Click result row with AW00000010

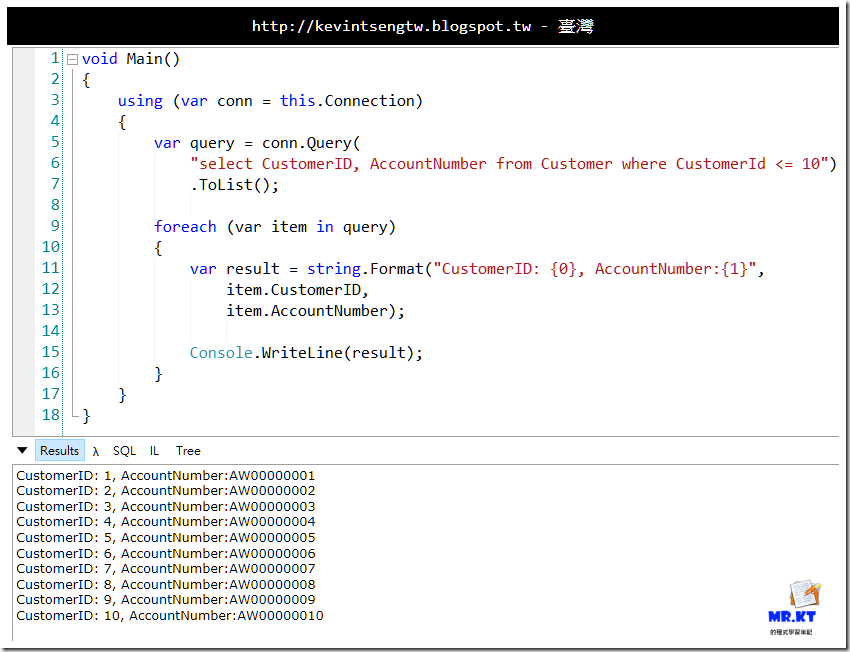point(170,616)
